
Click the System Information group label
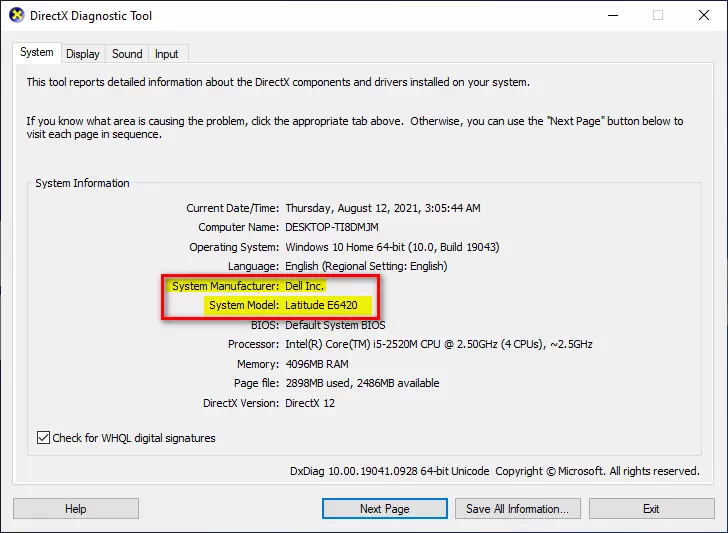click(x=82, y=183)
